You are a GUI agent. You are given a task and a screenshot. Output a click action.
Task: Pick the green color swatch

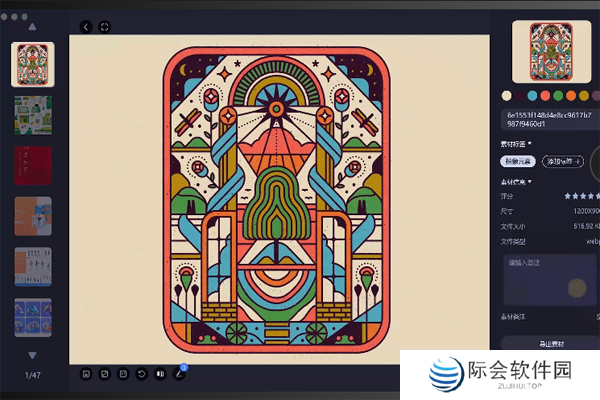[x=558, y=96]
